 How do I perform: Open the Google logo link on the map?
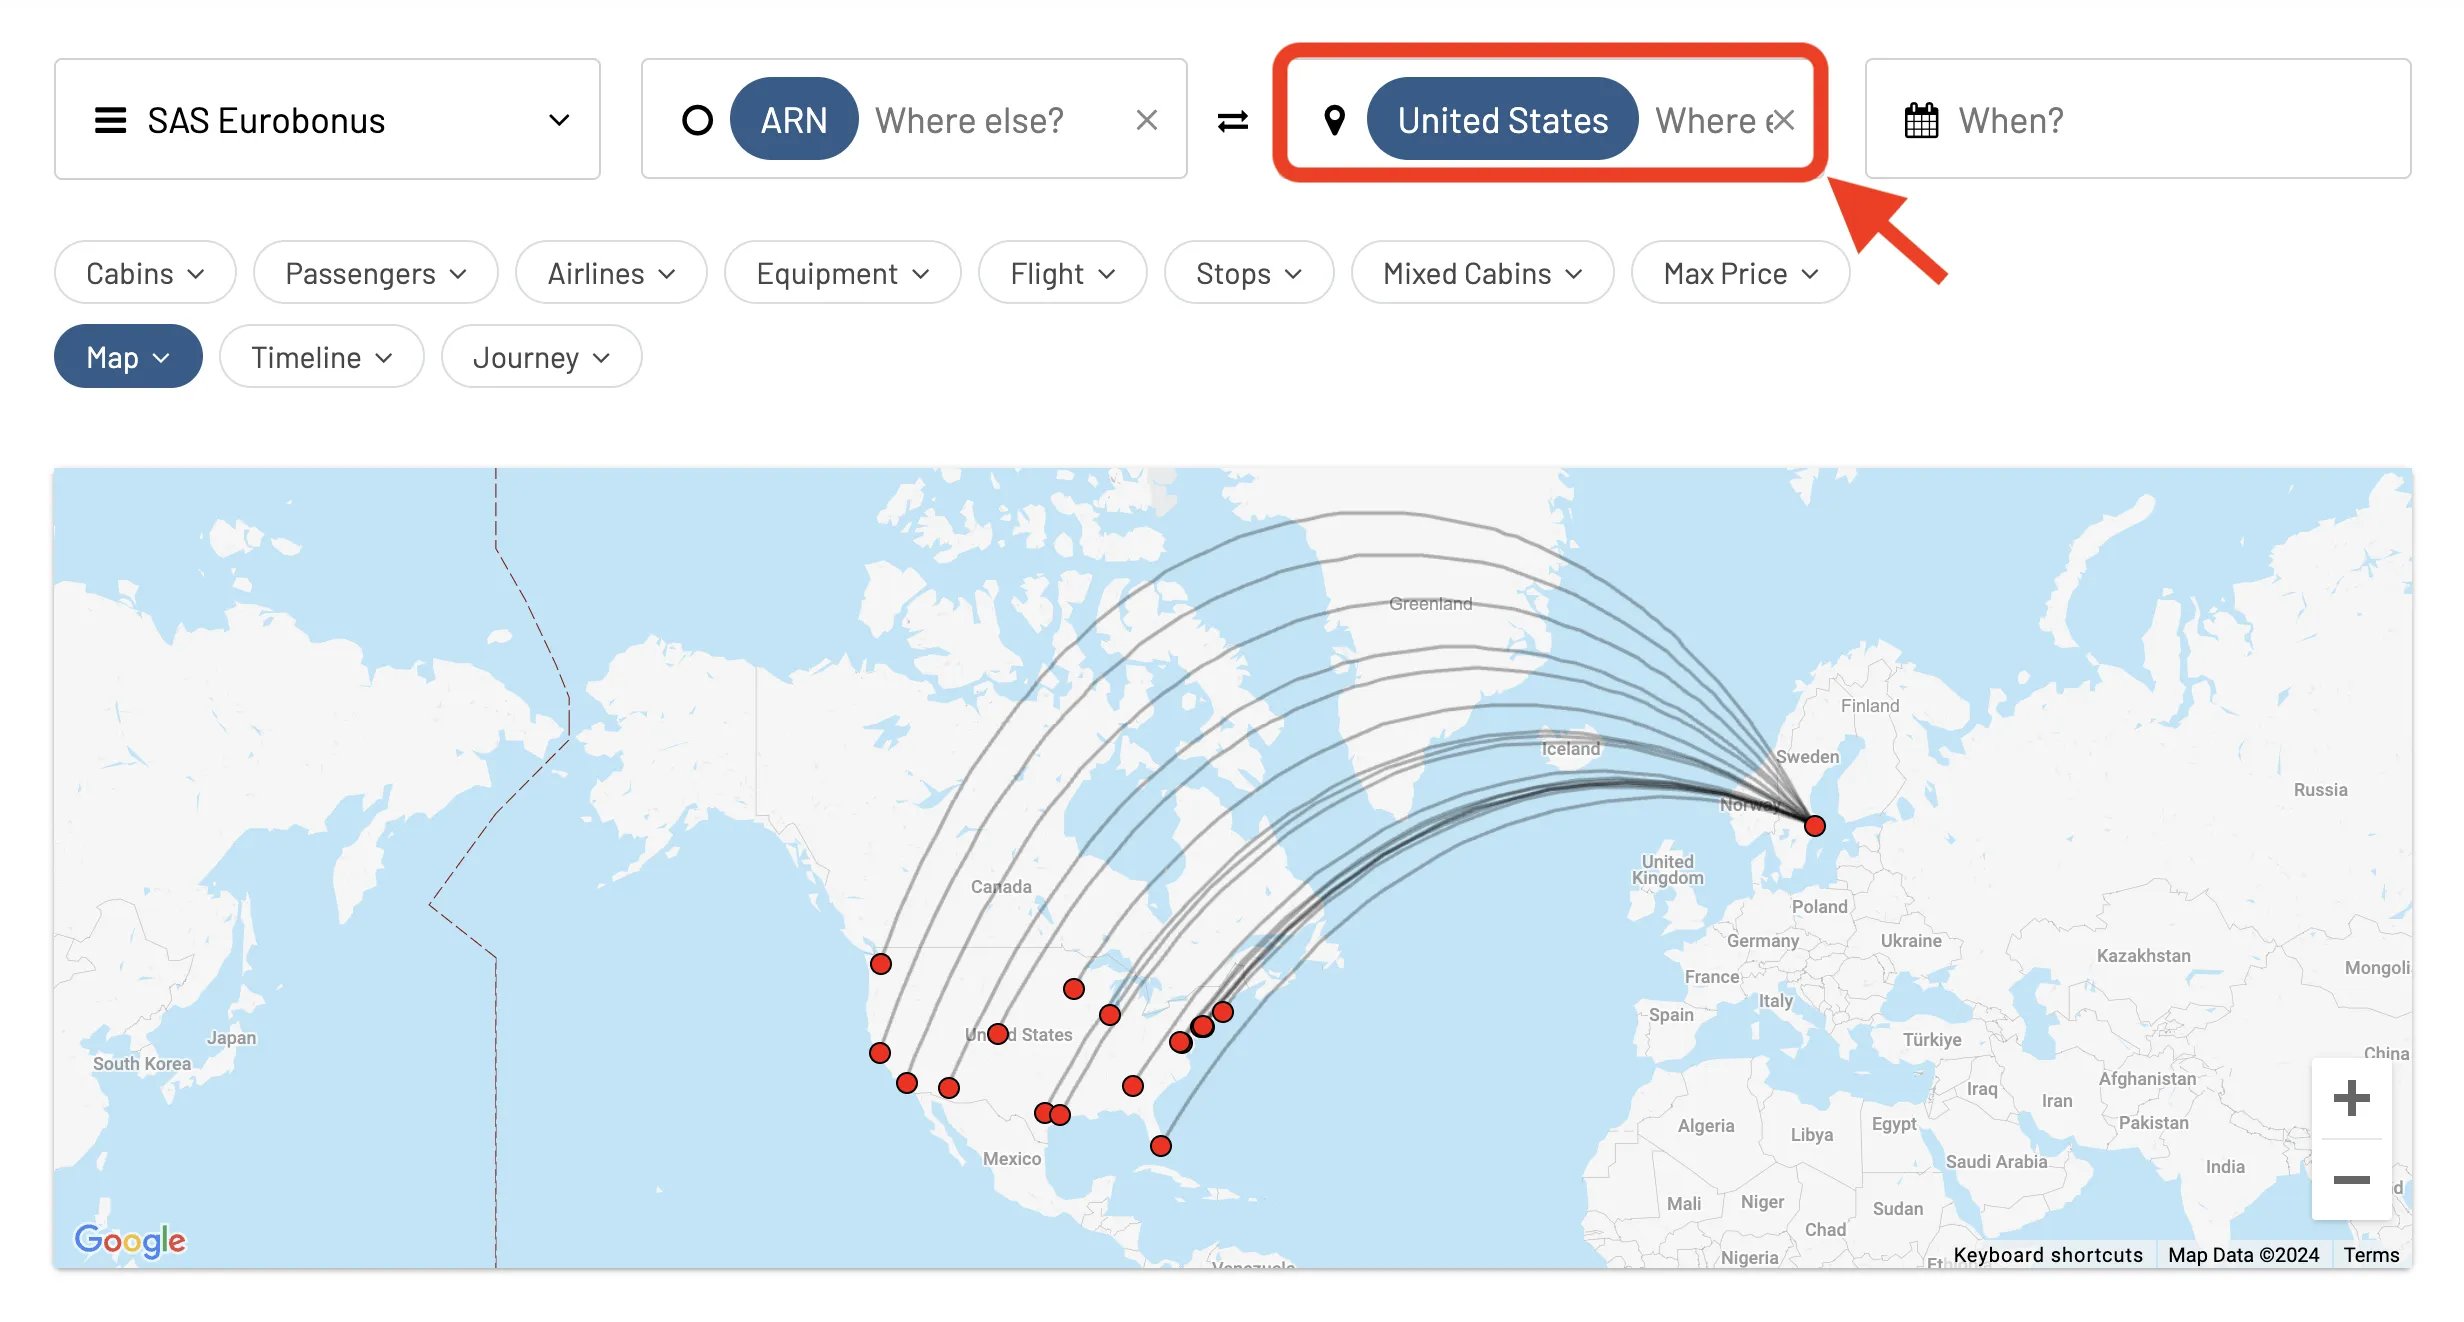tap(130, 1241)
